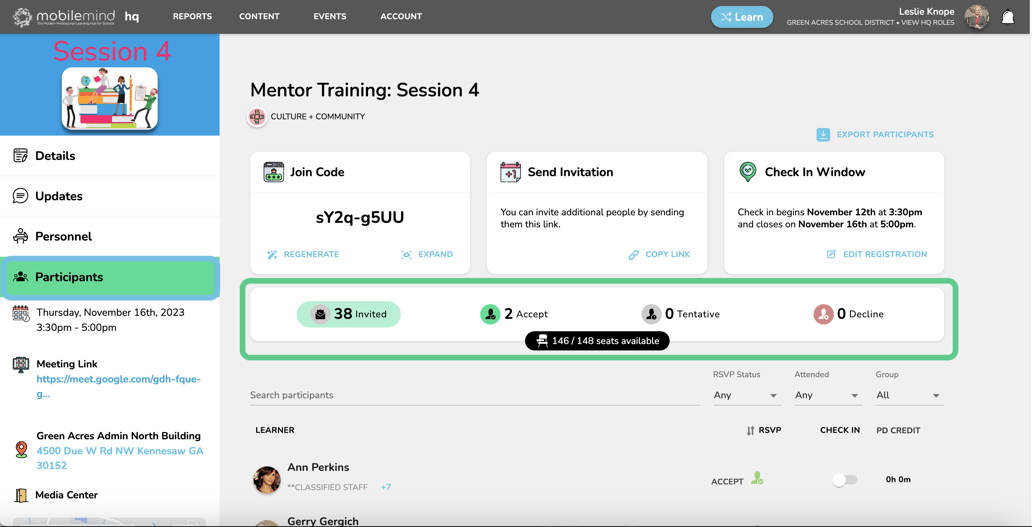Click the Edit Registration pencil icon

[x=831, y=254]
